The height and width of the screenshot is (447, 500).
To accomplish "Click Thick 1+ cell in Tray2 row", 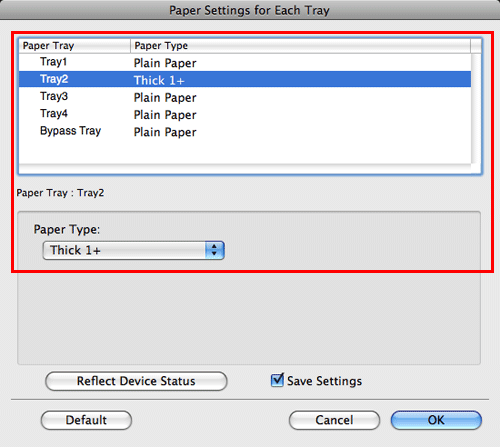I will coord(159,80).
